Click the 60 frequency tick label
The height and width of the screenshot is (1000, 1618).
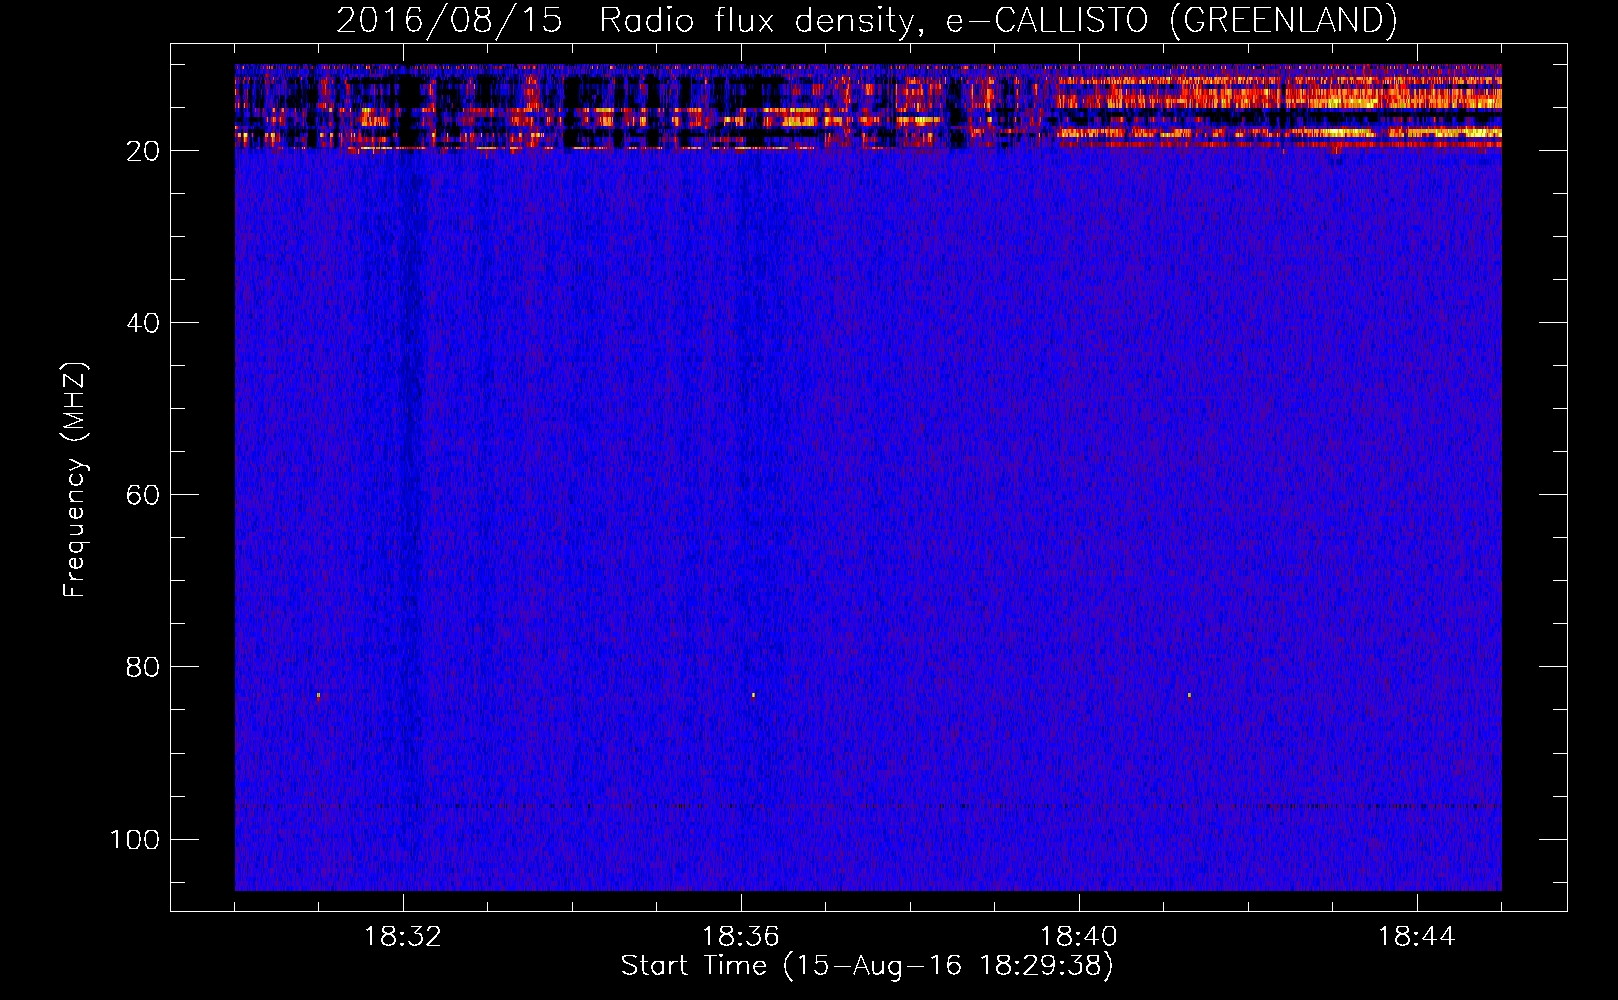click(x=143, y=495)
